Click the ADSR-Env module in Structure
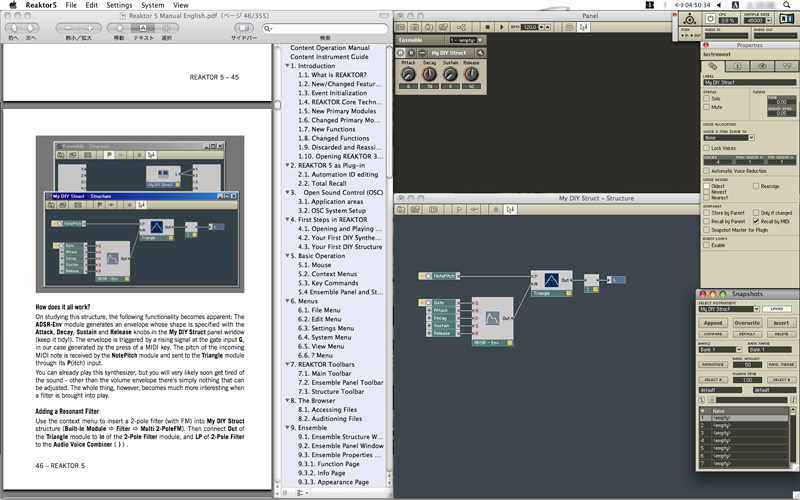The height and width of the screenshot is (500, 800). tap(492, 321)
